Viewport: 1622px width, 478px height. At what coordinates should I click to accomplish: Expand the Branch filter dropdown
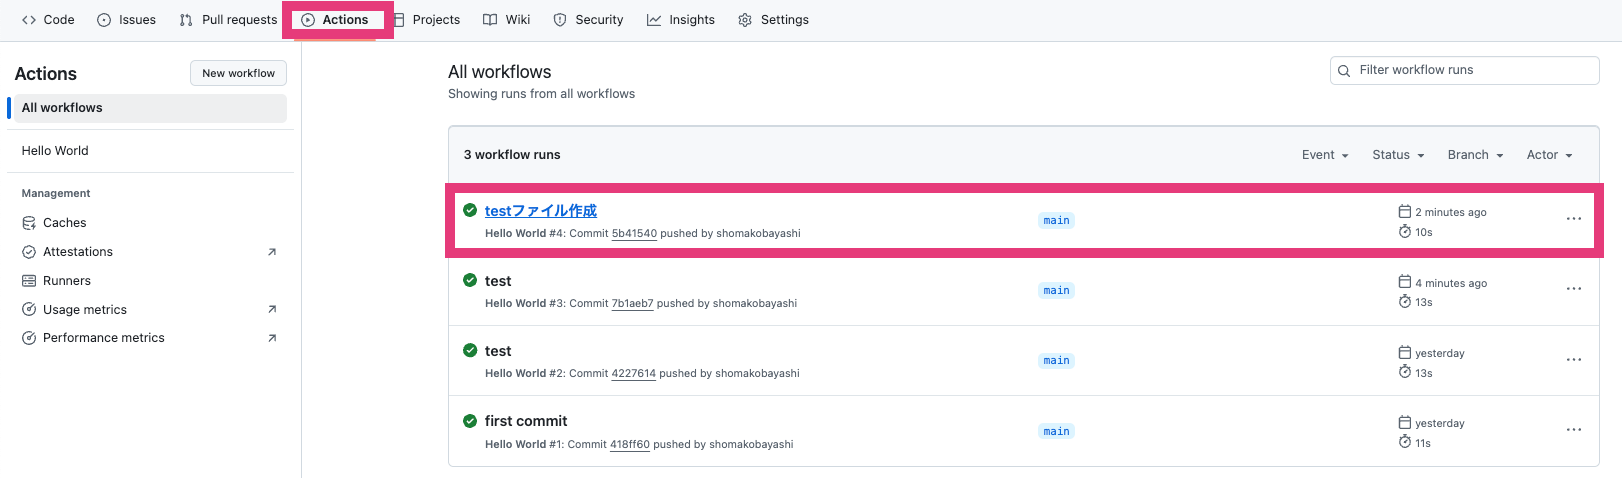(x=1475, y=155)
